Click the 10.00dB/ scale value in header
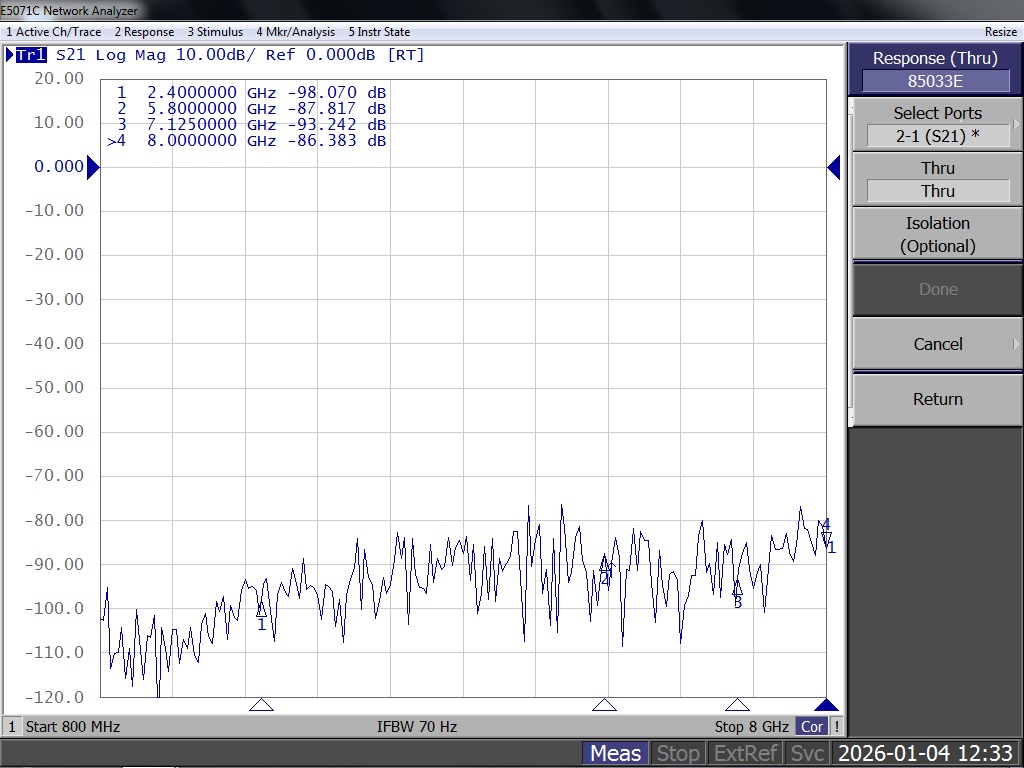The height and width of the screenshot is (768, 1024). coord(216,55)
